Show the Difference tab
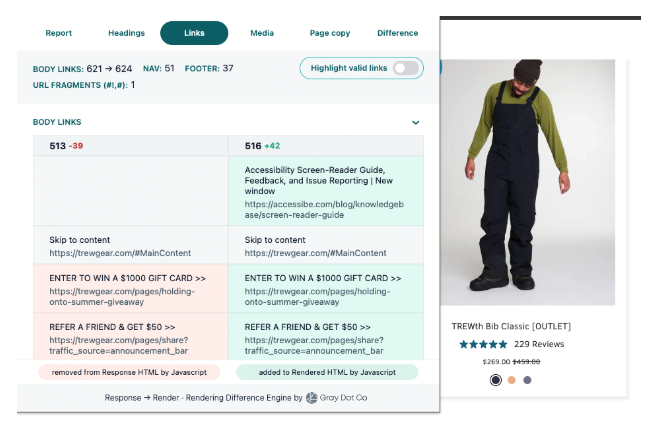The height and width of the screenshot is (432, 653). click(397, 33)
